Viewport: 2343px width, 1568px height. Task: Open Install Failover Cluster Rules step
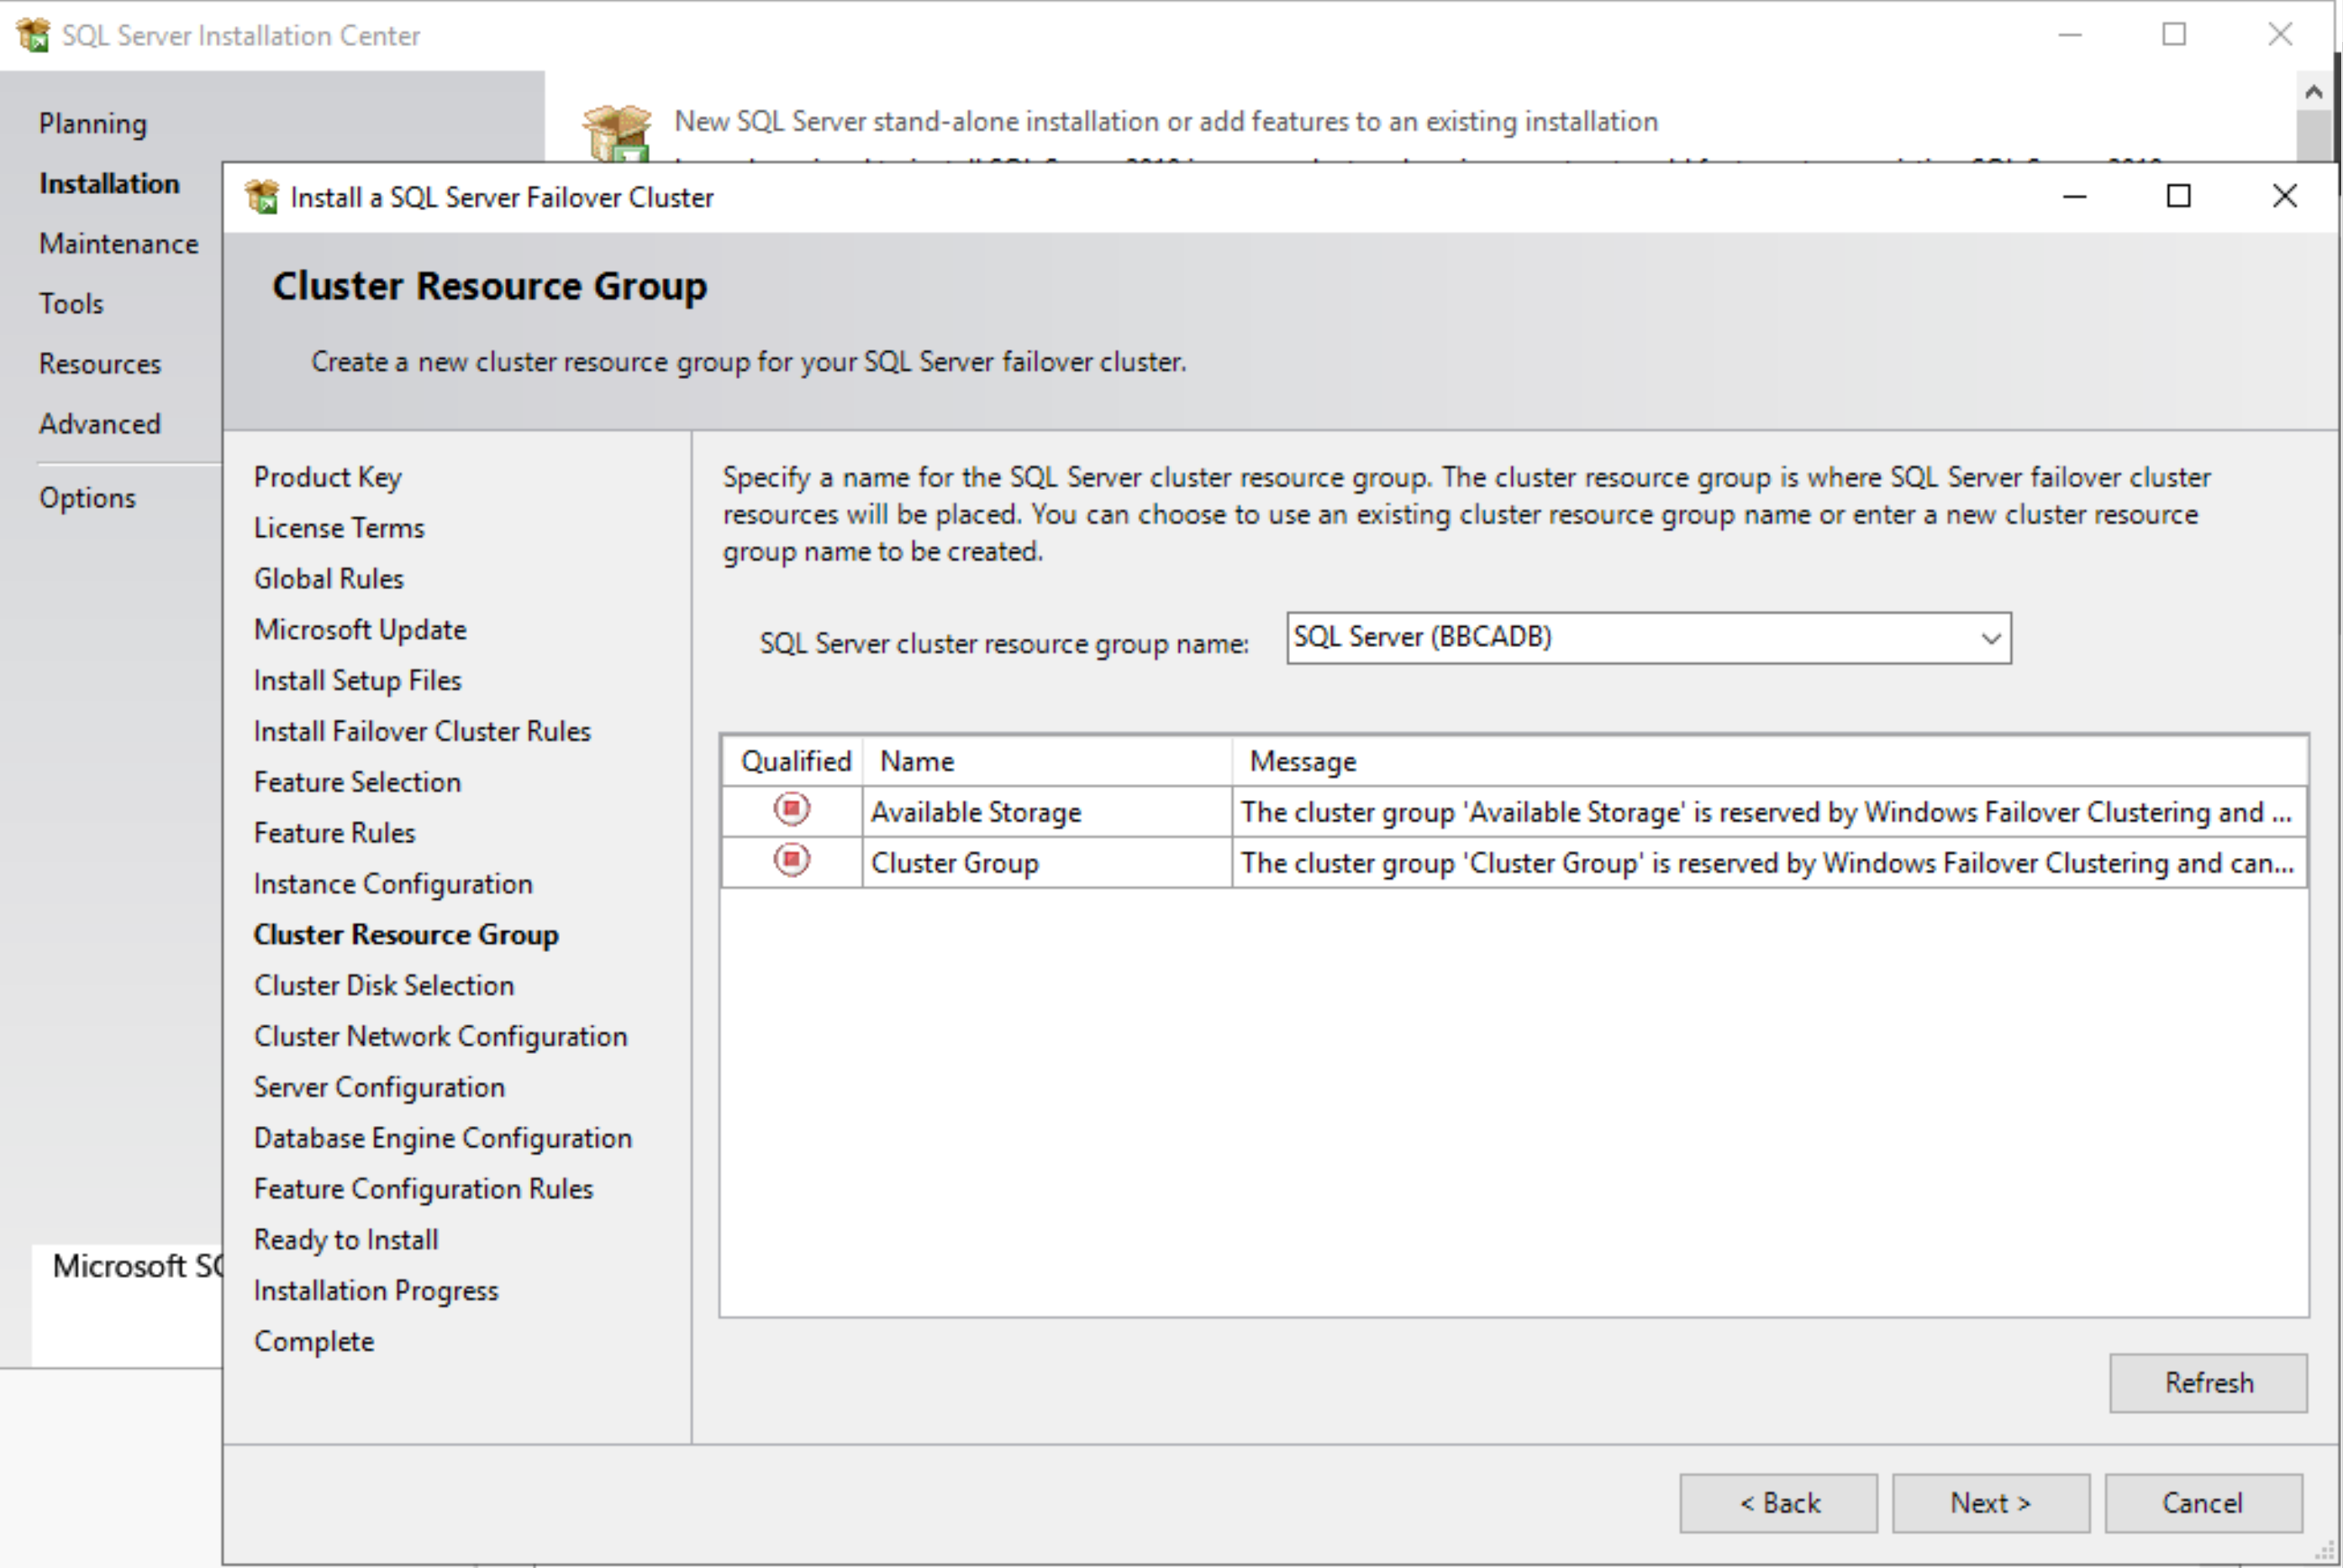422,732
